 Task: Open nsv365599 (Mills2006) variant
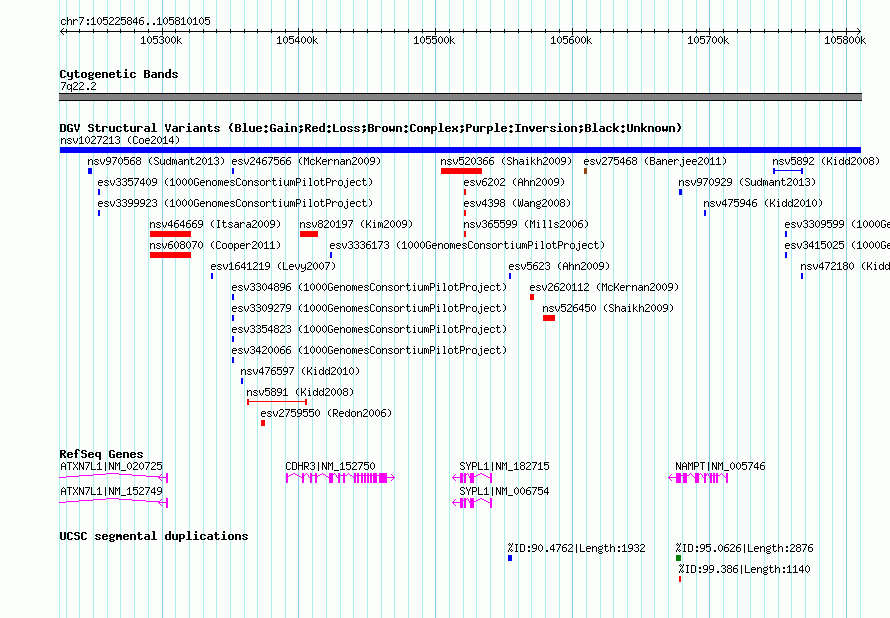[x=526, y=224]
